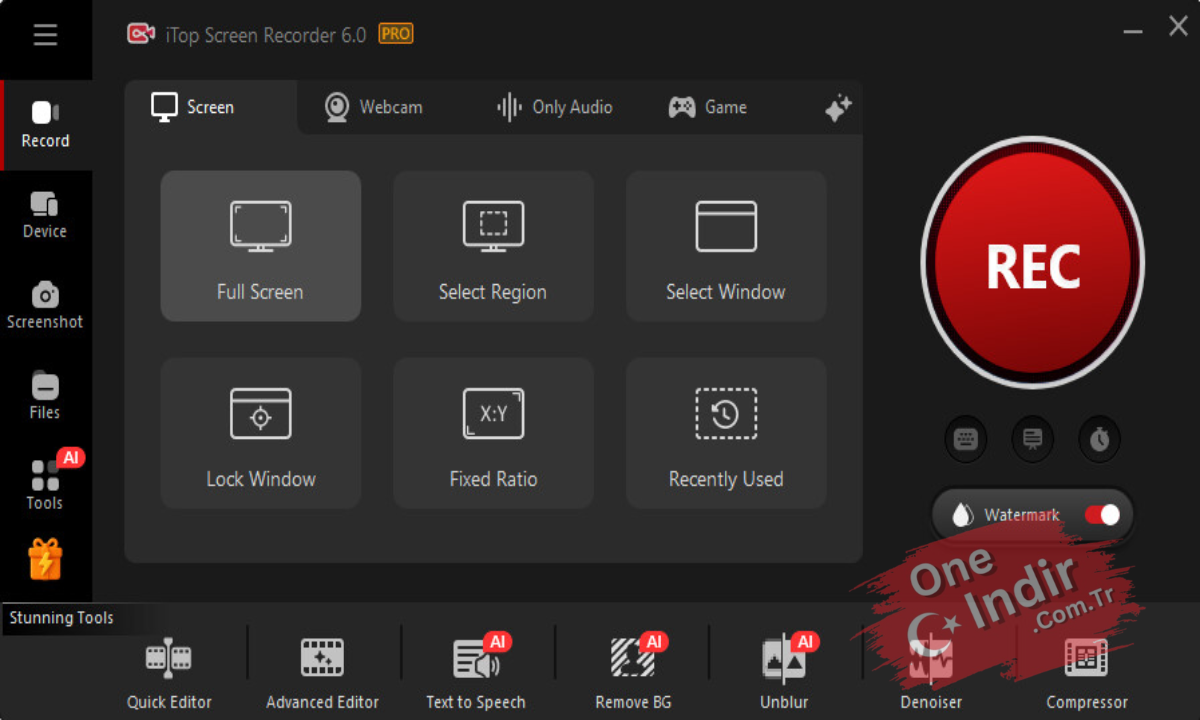Switch to the Only Audio tab

point(555,107)
